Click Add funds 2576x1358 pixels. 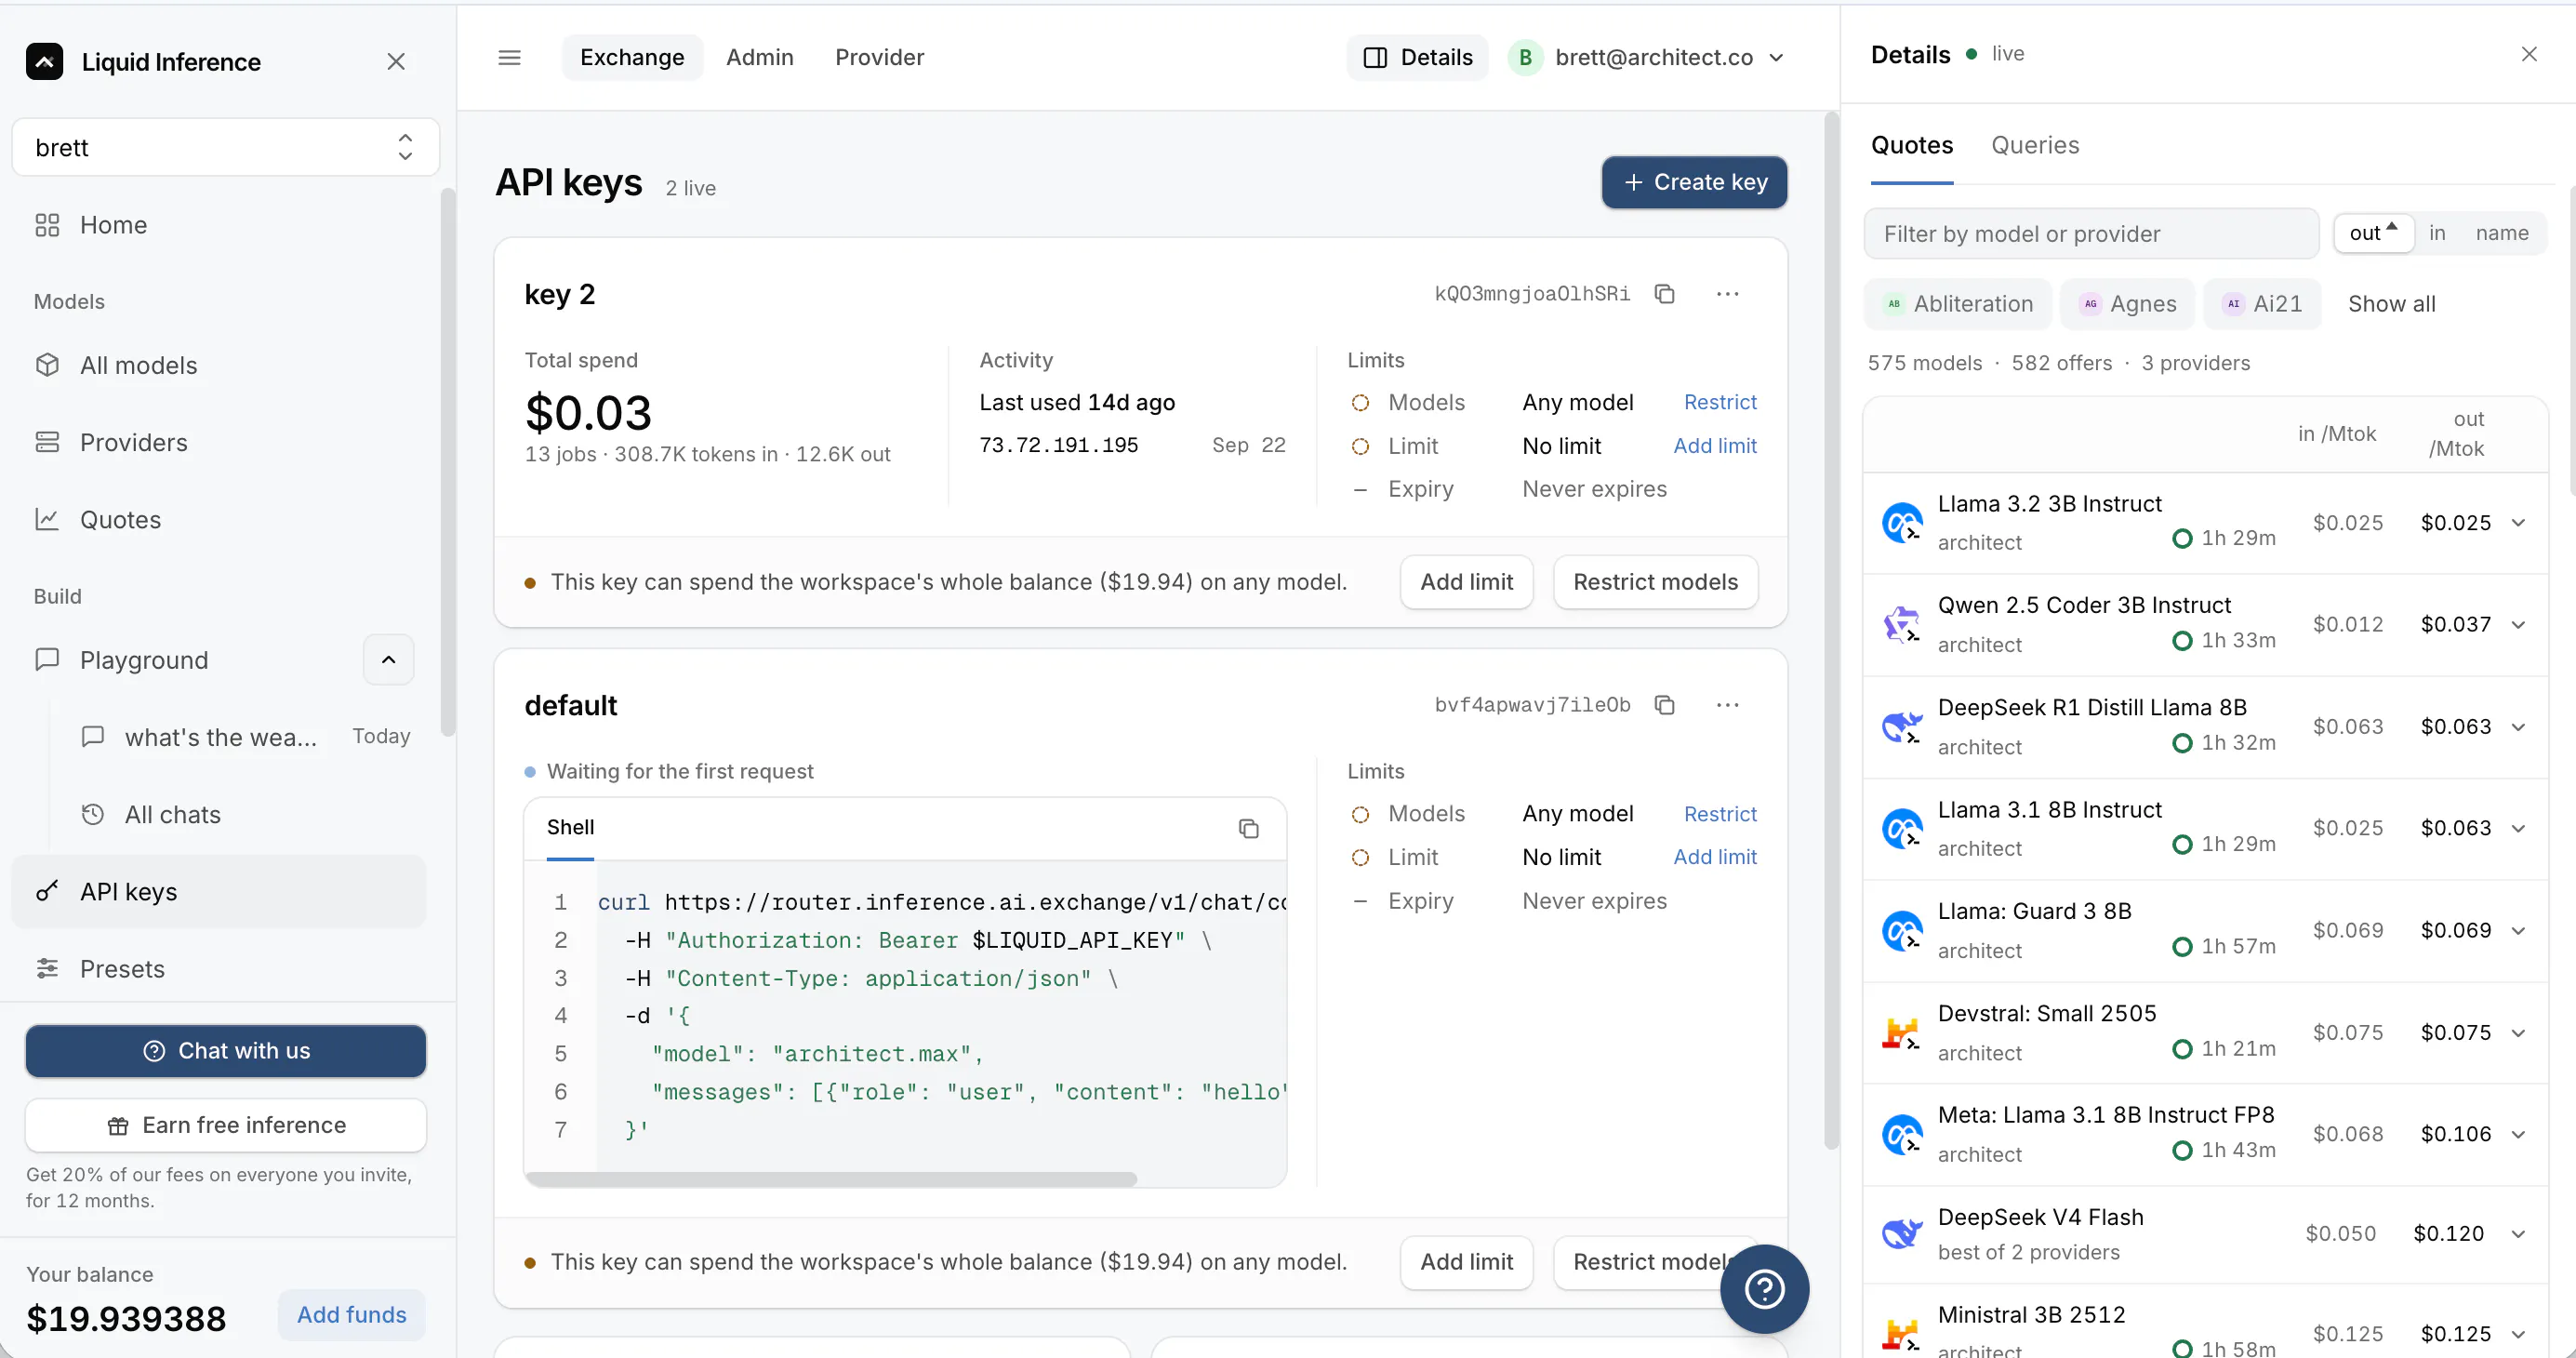tap(351, 1315)
